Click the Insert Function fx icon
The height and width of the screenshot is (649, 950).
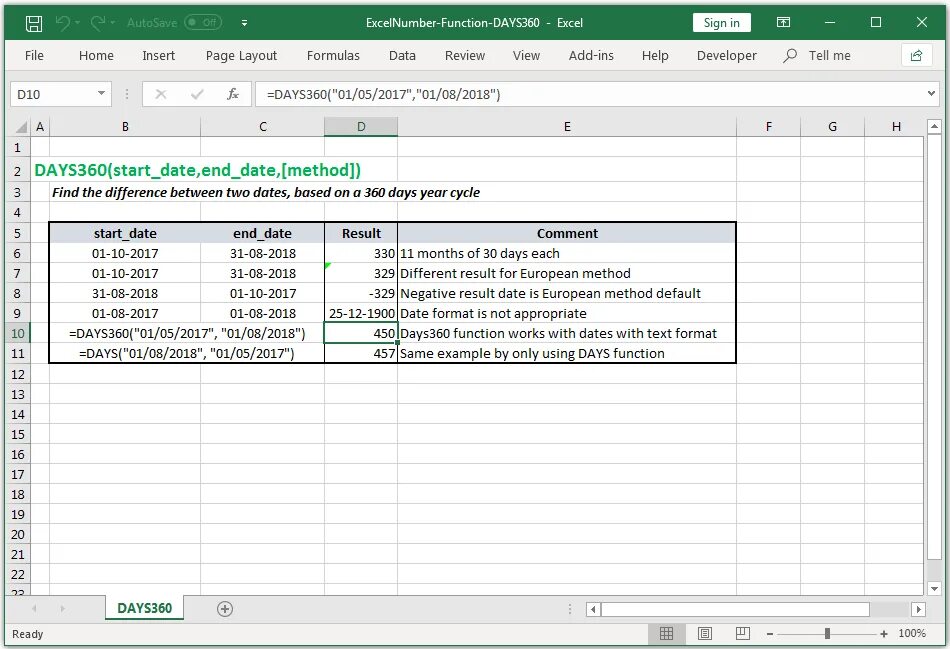pyautogui.click(x=233, y=95)
